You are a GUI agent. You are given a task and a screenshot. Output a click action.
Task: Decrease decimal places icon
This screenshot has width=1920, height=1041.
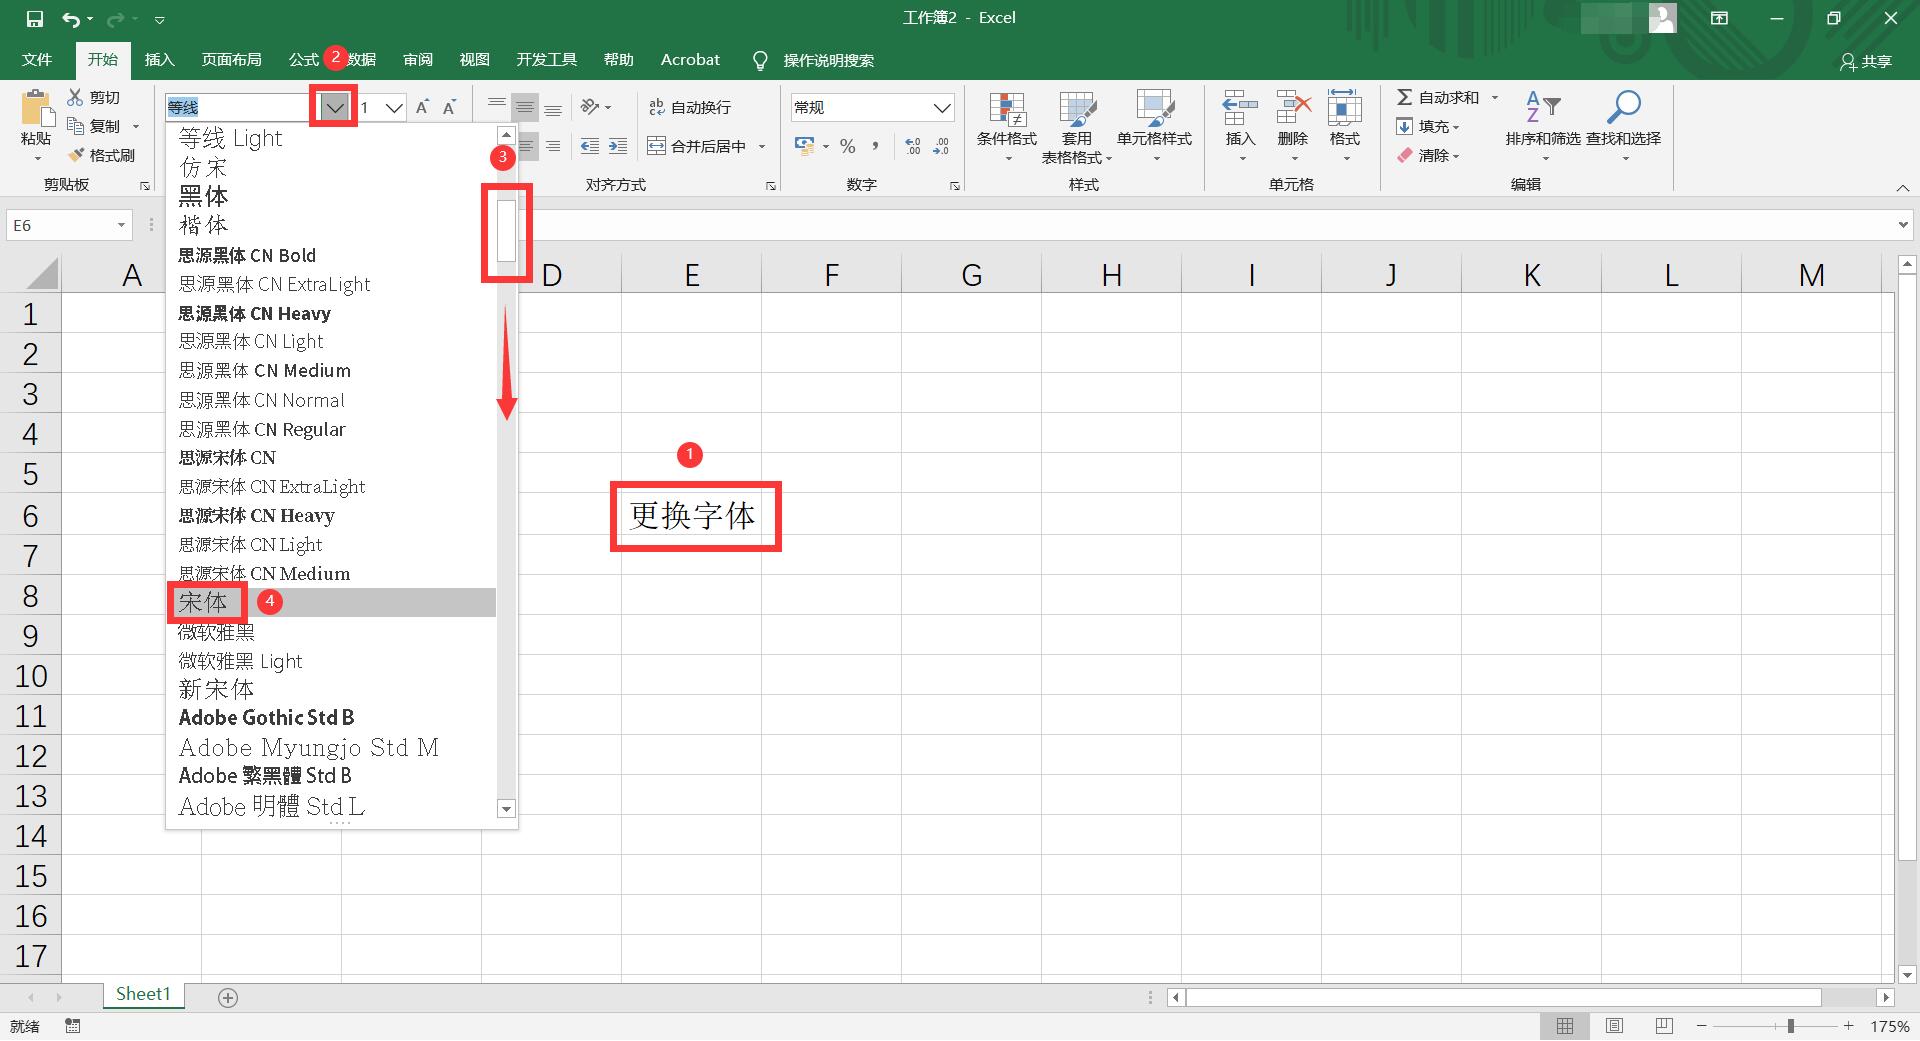coord(941,146)
